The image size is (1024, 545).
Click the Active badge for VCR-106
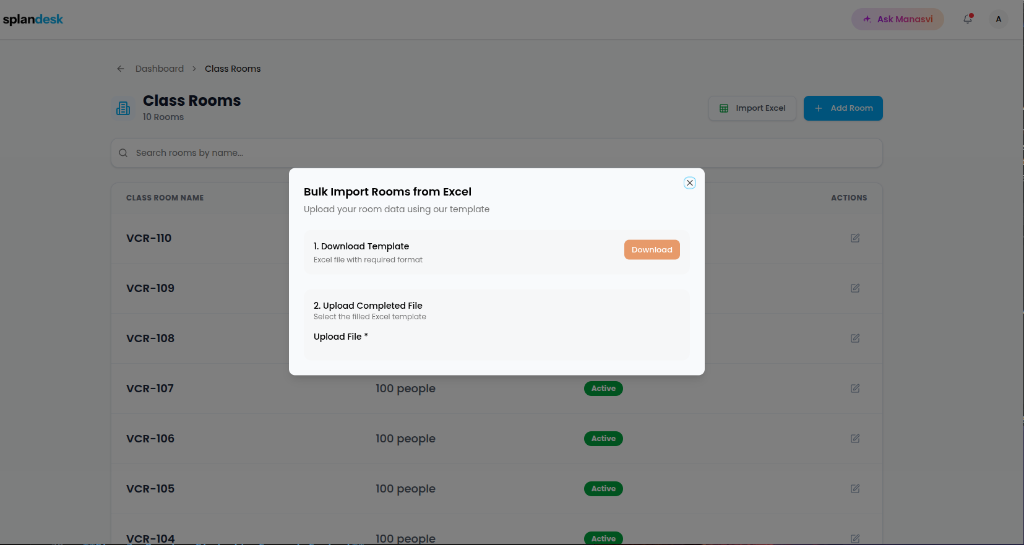603,439
